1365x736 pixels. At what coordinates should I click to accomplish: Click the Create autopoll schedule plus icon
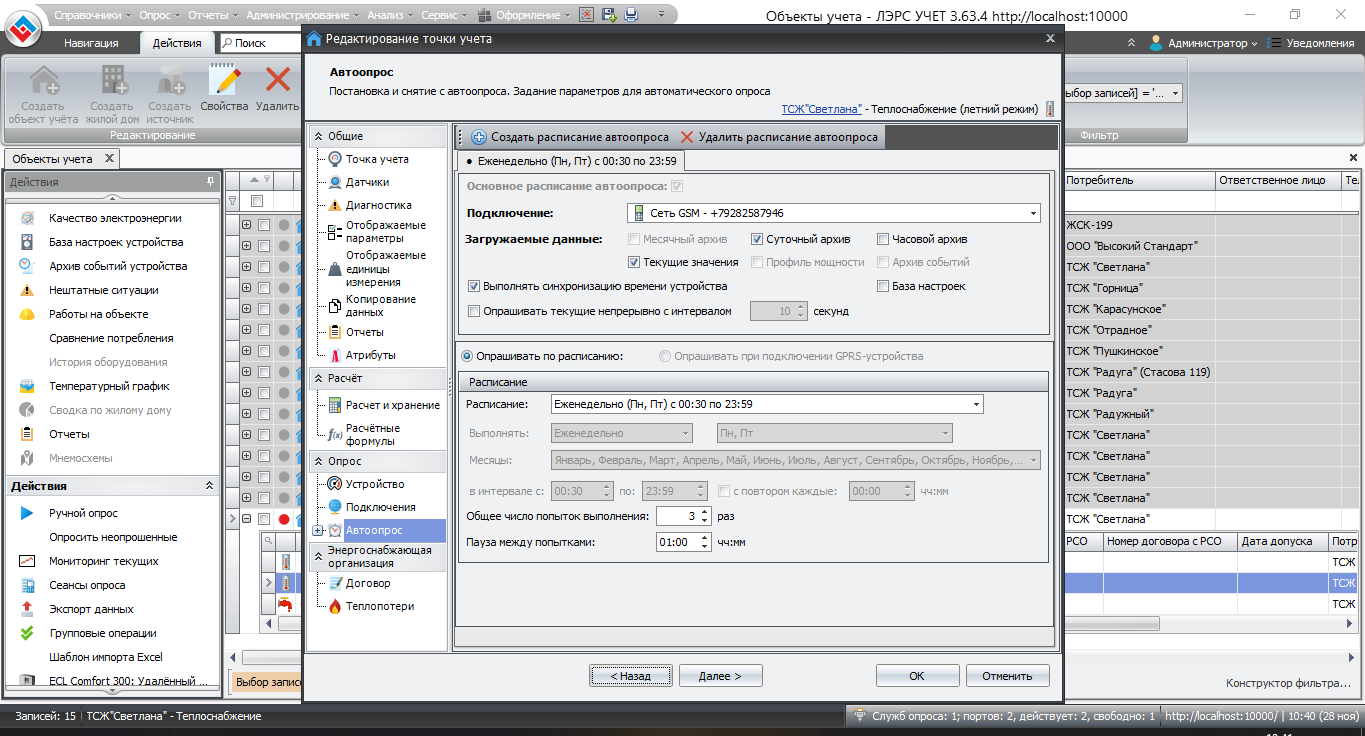pyautogui.click(x=478, y=137)
